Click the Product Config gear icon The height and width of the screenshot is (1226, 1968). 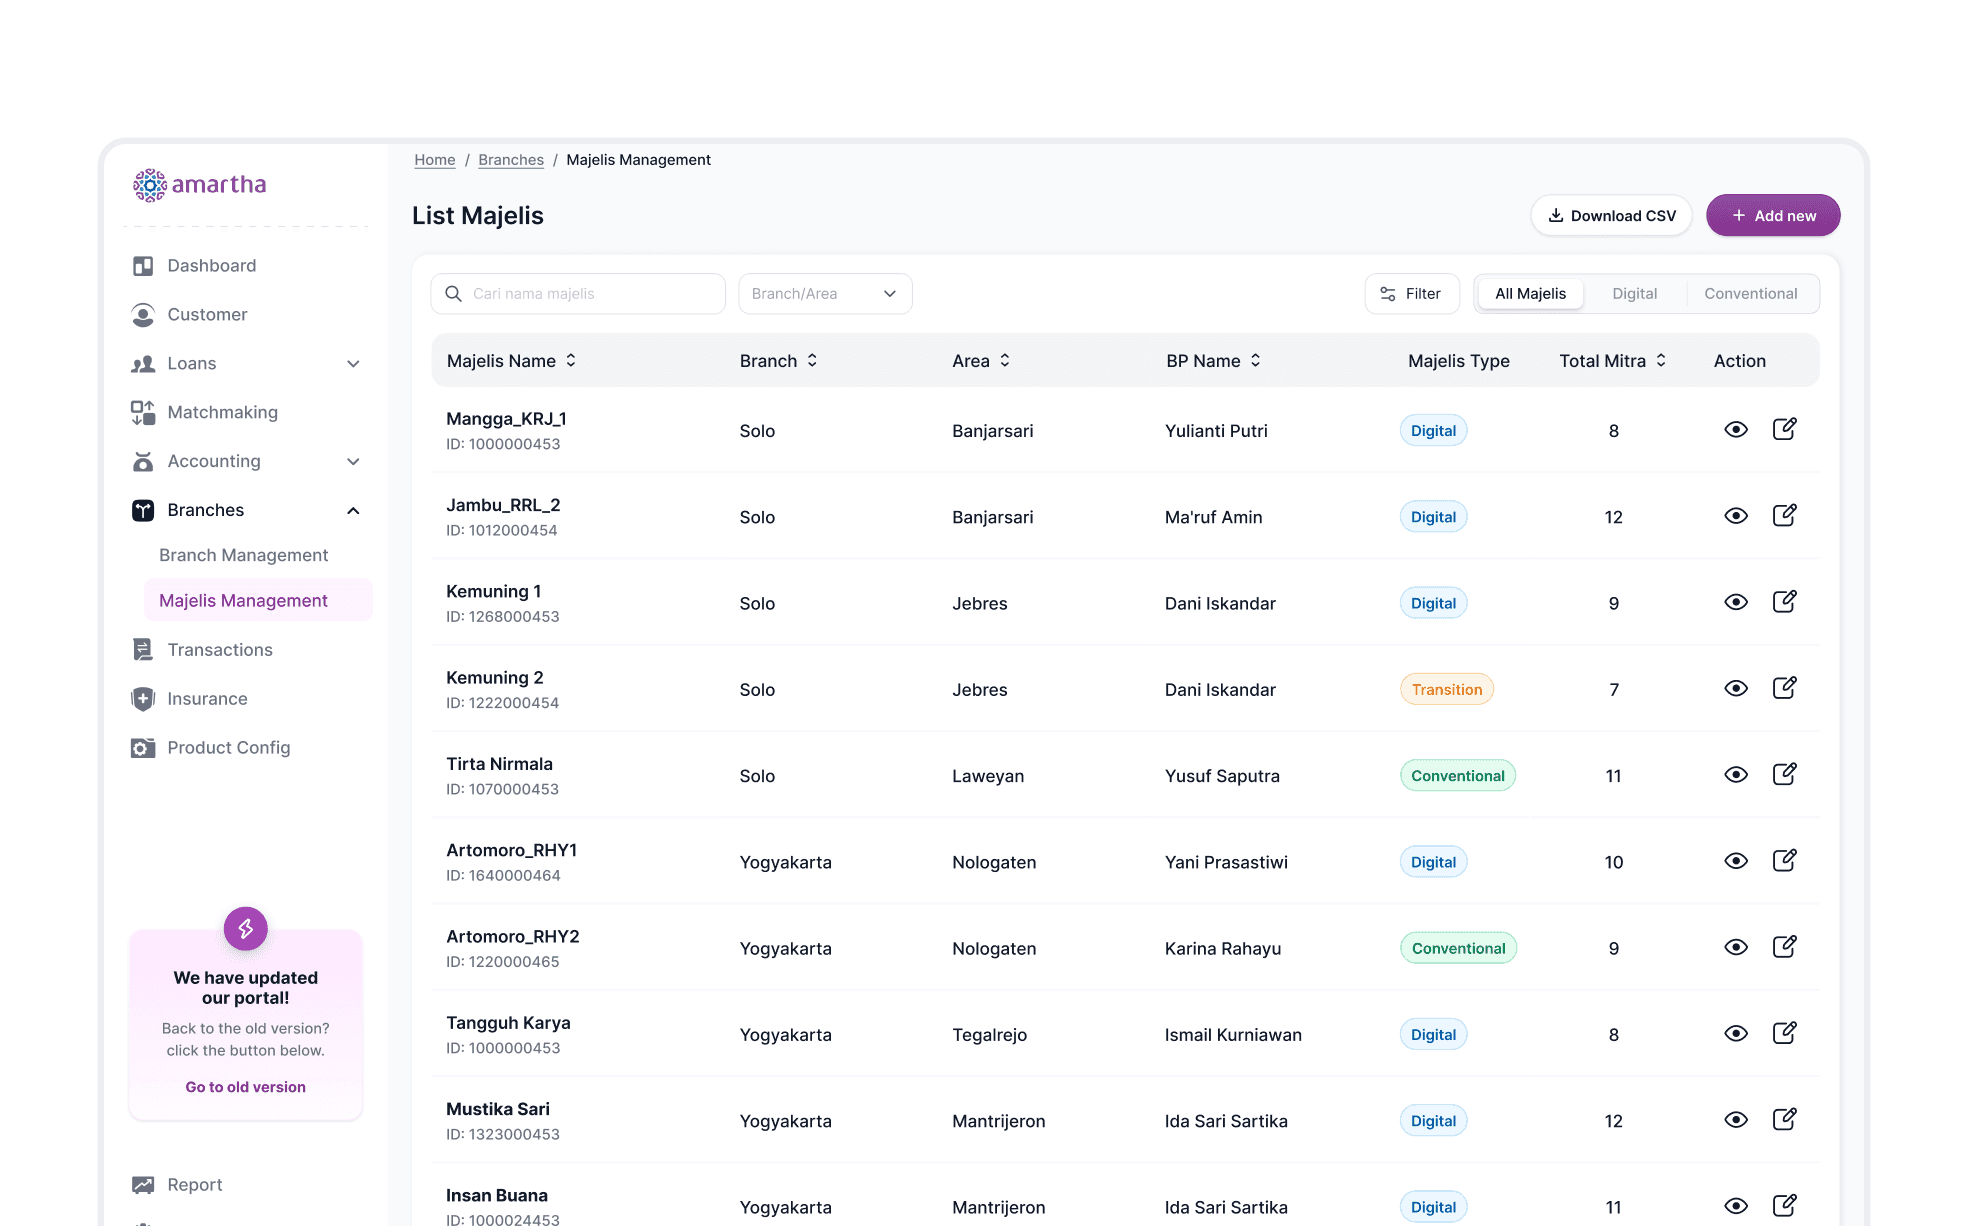point(143,748)
